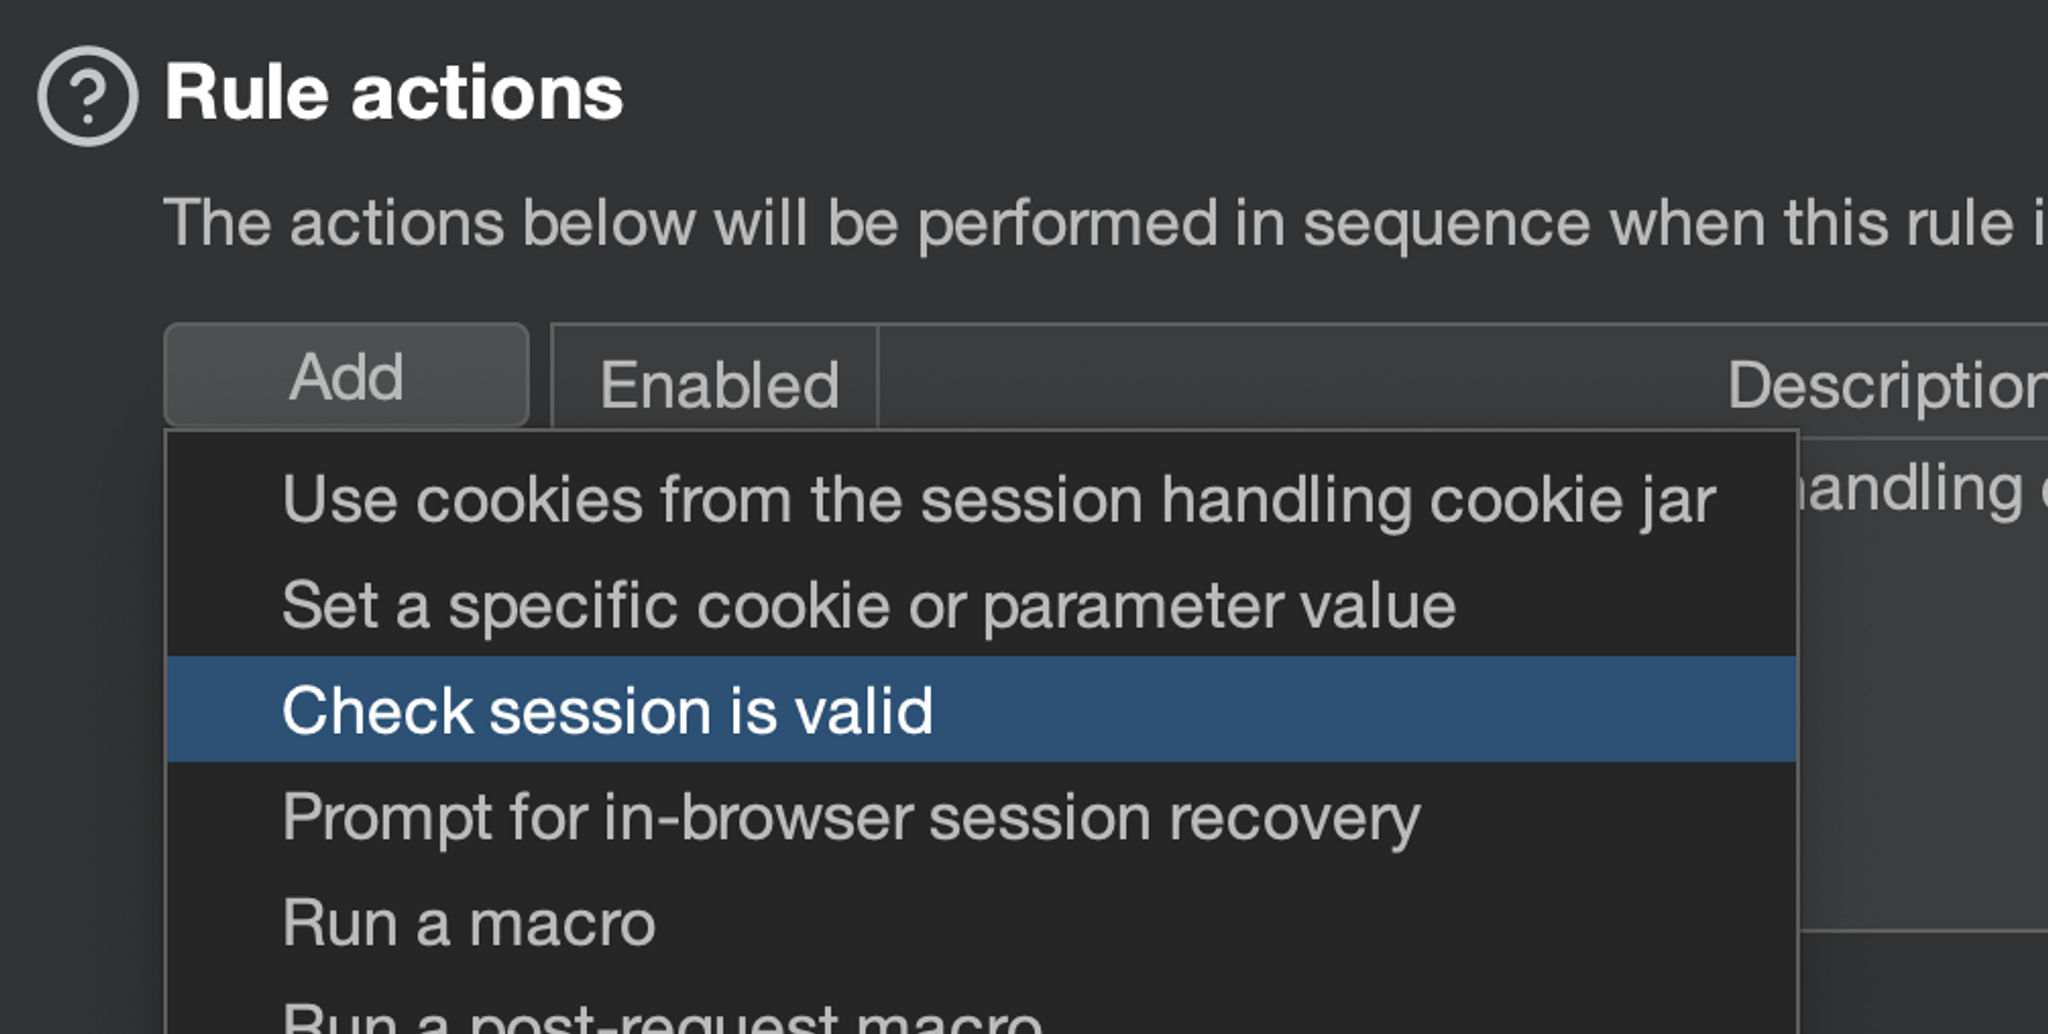This screenshot has height=1034, width=2048.
Task: Click the word 'macro' in Run a macro
Action: [x=562, y=923]
